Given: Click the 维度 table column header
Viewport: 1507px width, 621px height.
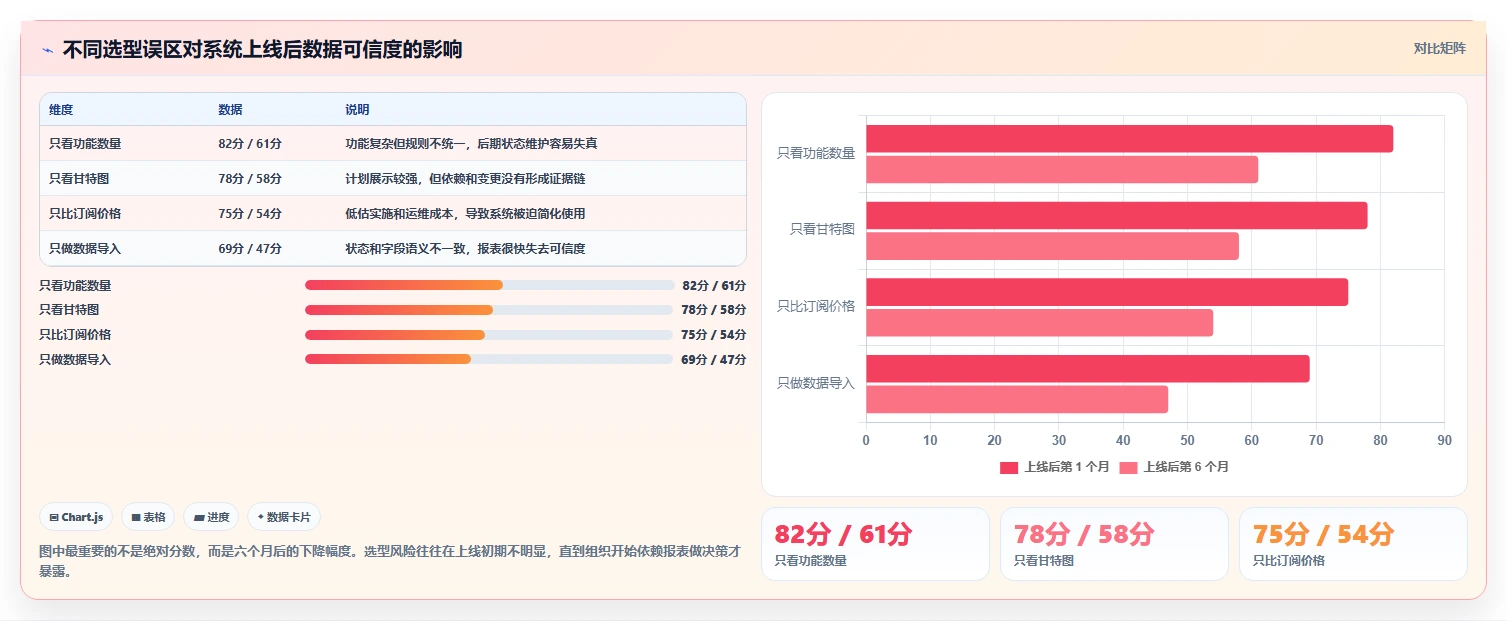Looking at the screenshot, I should pyautogui.click(x=61, y=109).
